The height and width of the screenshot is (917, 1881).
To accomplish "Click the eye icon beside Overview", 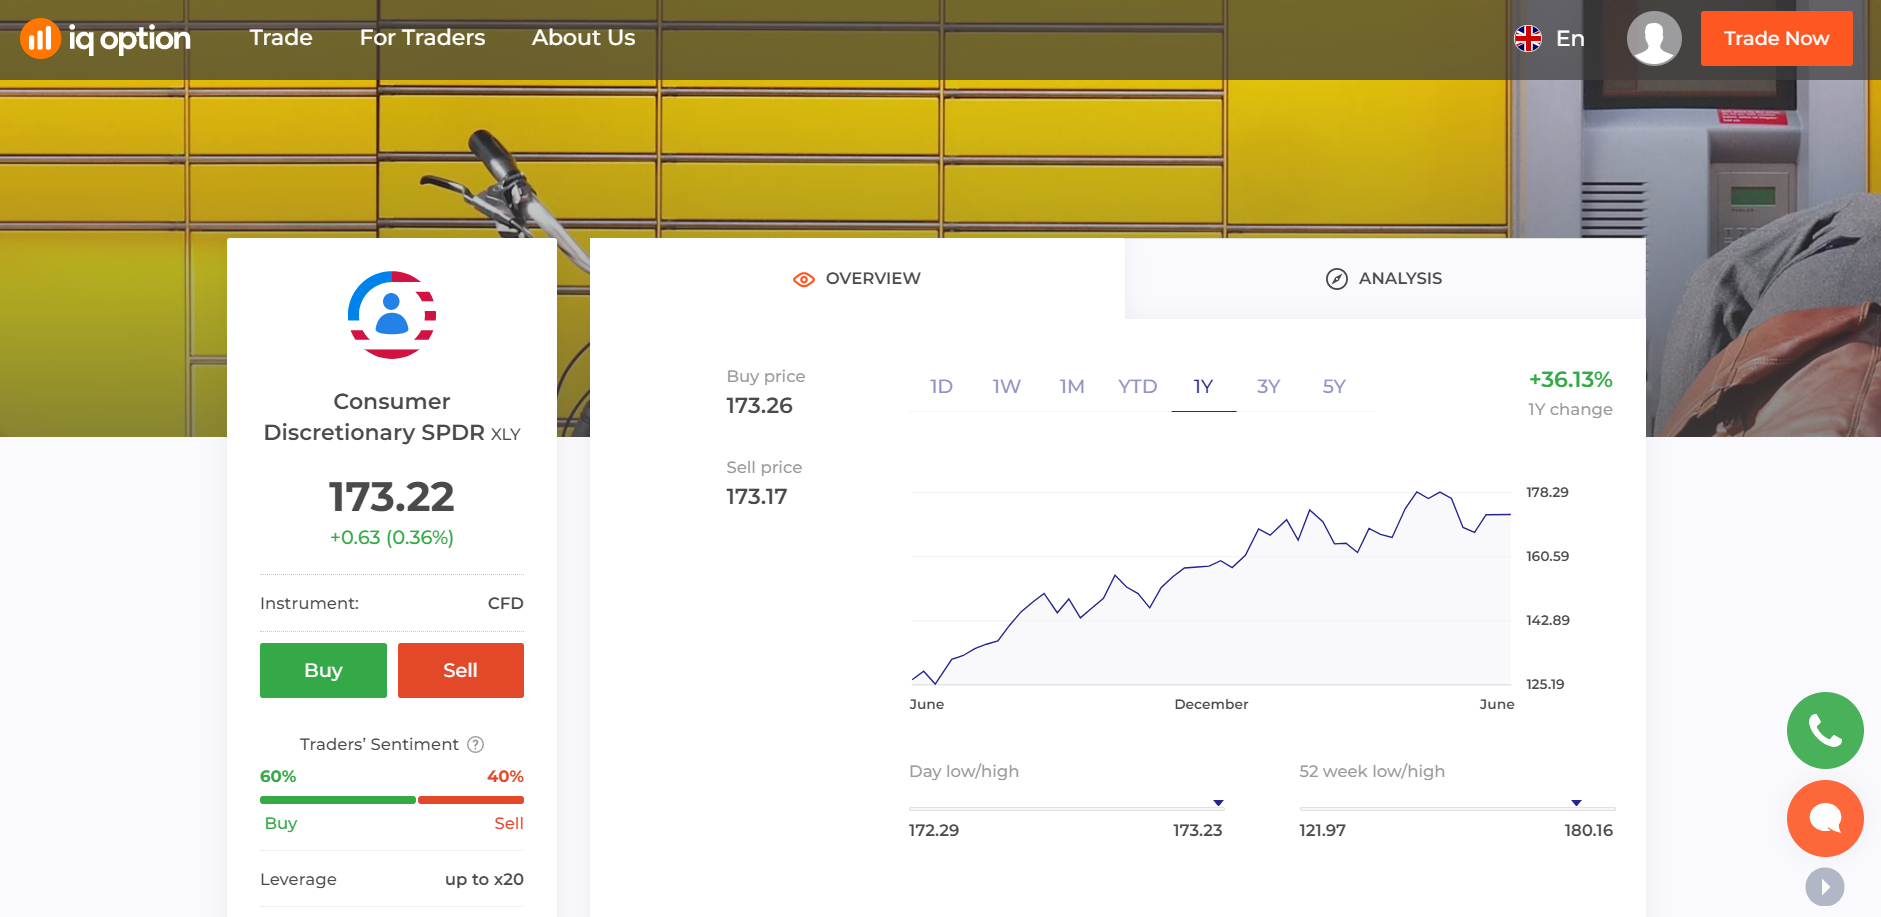I will 804,279.
